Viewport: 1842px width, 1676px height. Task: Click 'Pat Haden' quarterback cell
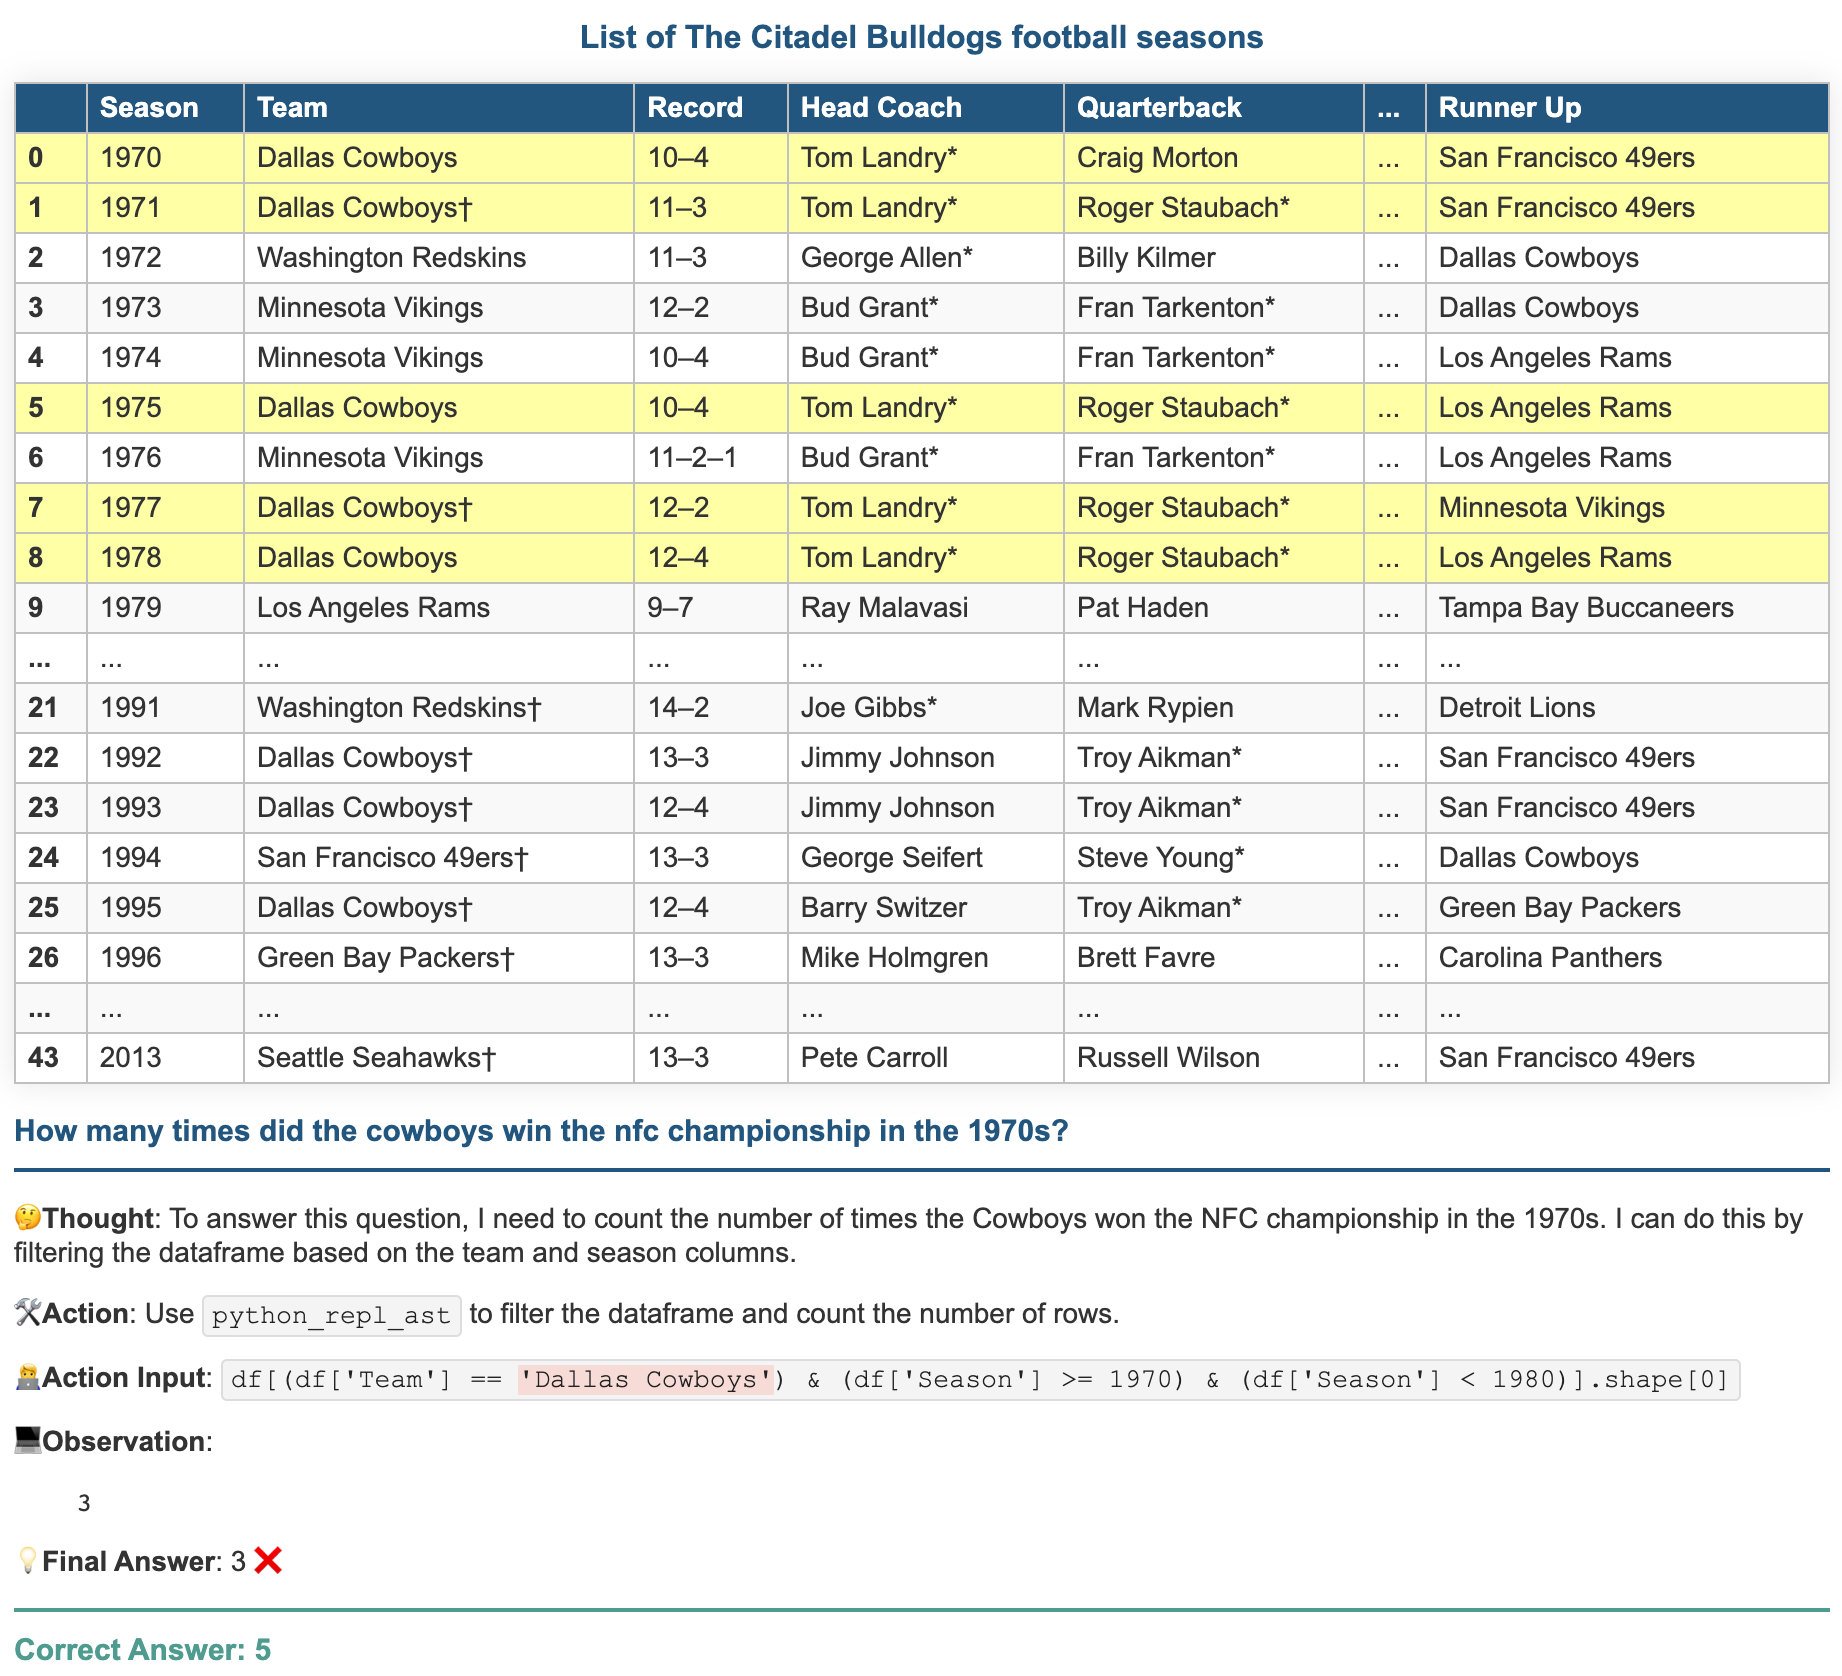(x=1214, y=608)
